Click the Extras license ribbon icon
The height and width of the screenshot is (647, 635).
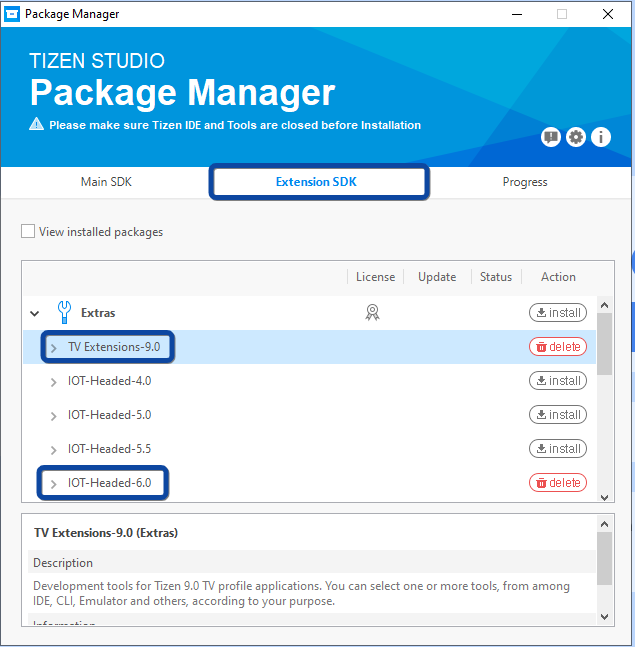pos(372,312)
